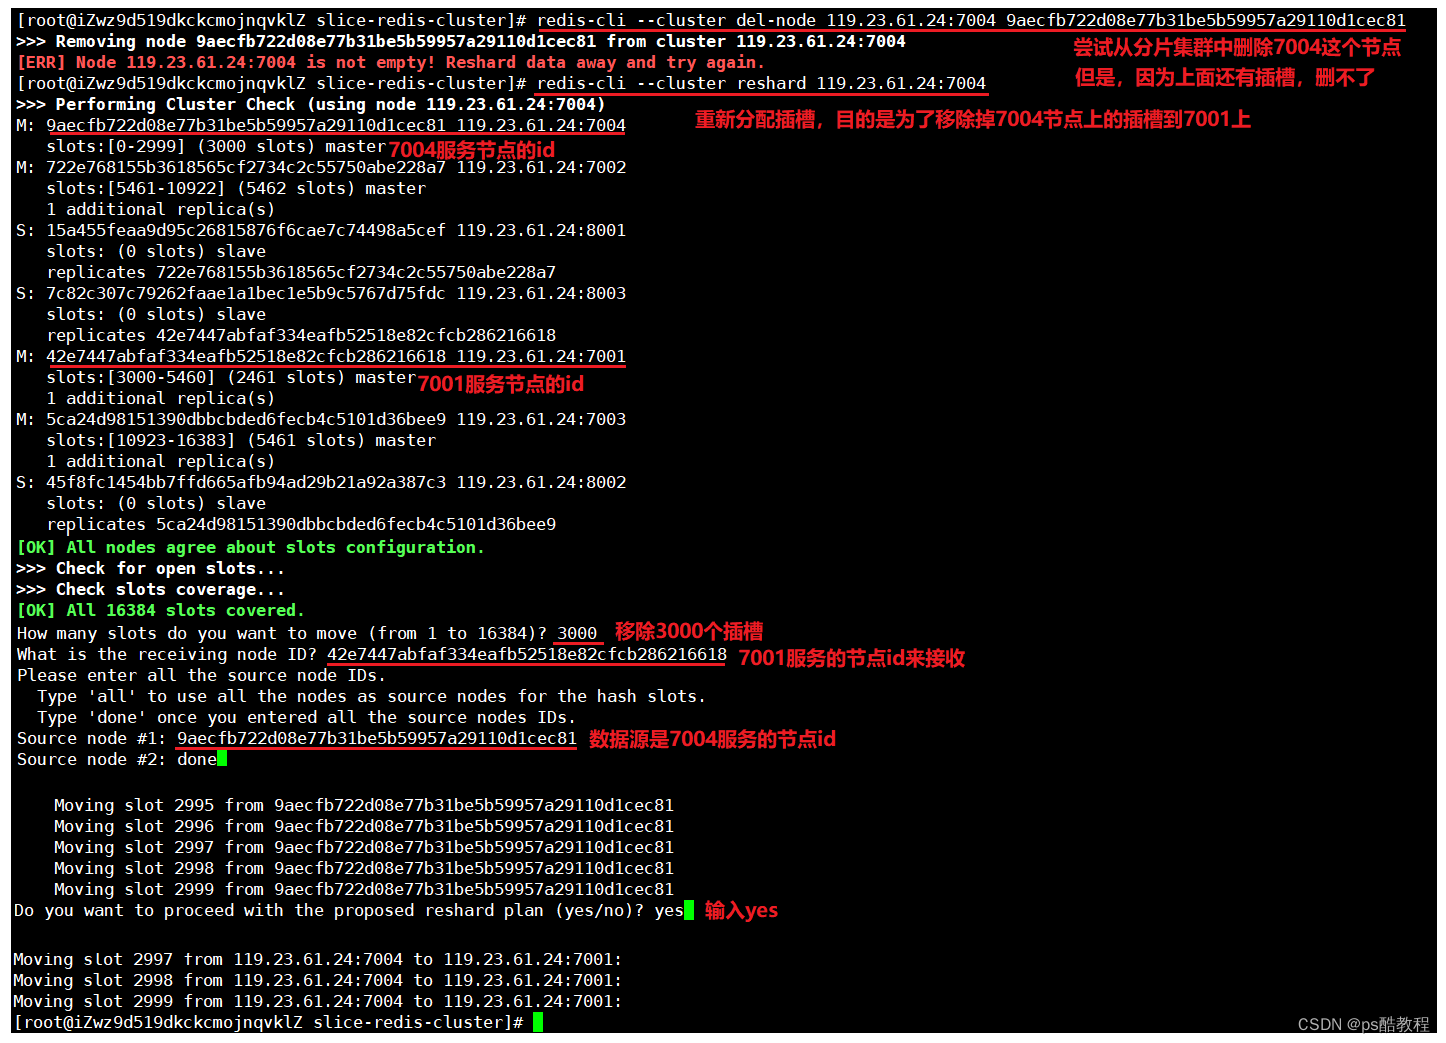1446x1043 pixels.
Task: Click 'Moving slot 2995 from 9aecfb722d08...' line
Action: (x=364, y=805)
